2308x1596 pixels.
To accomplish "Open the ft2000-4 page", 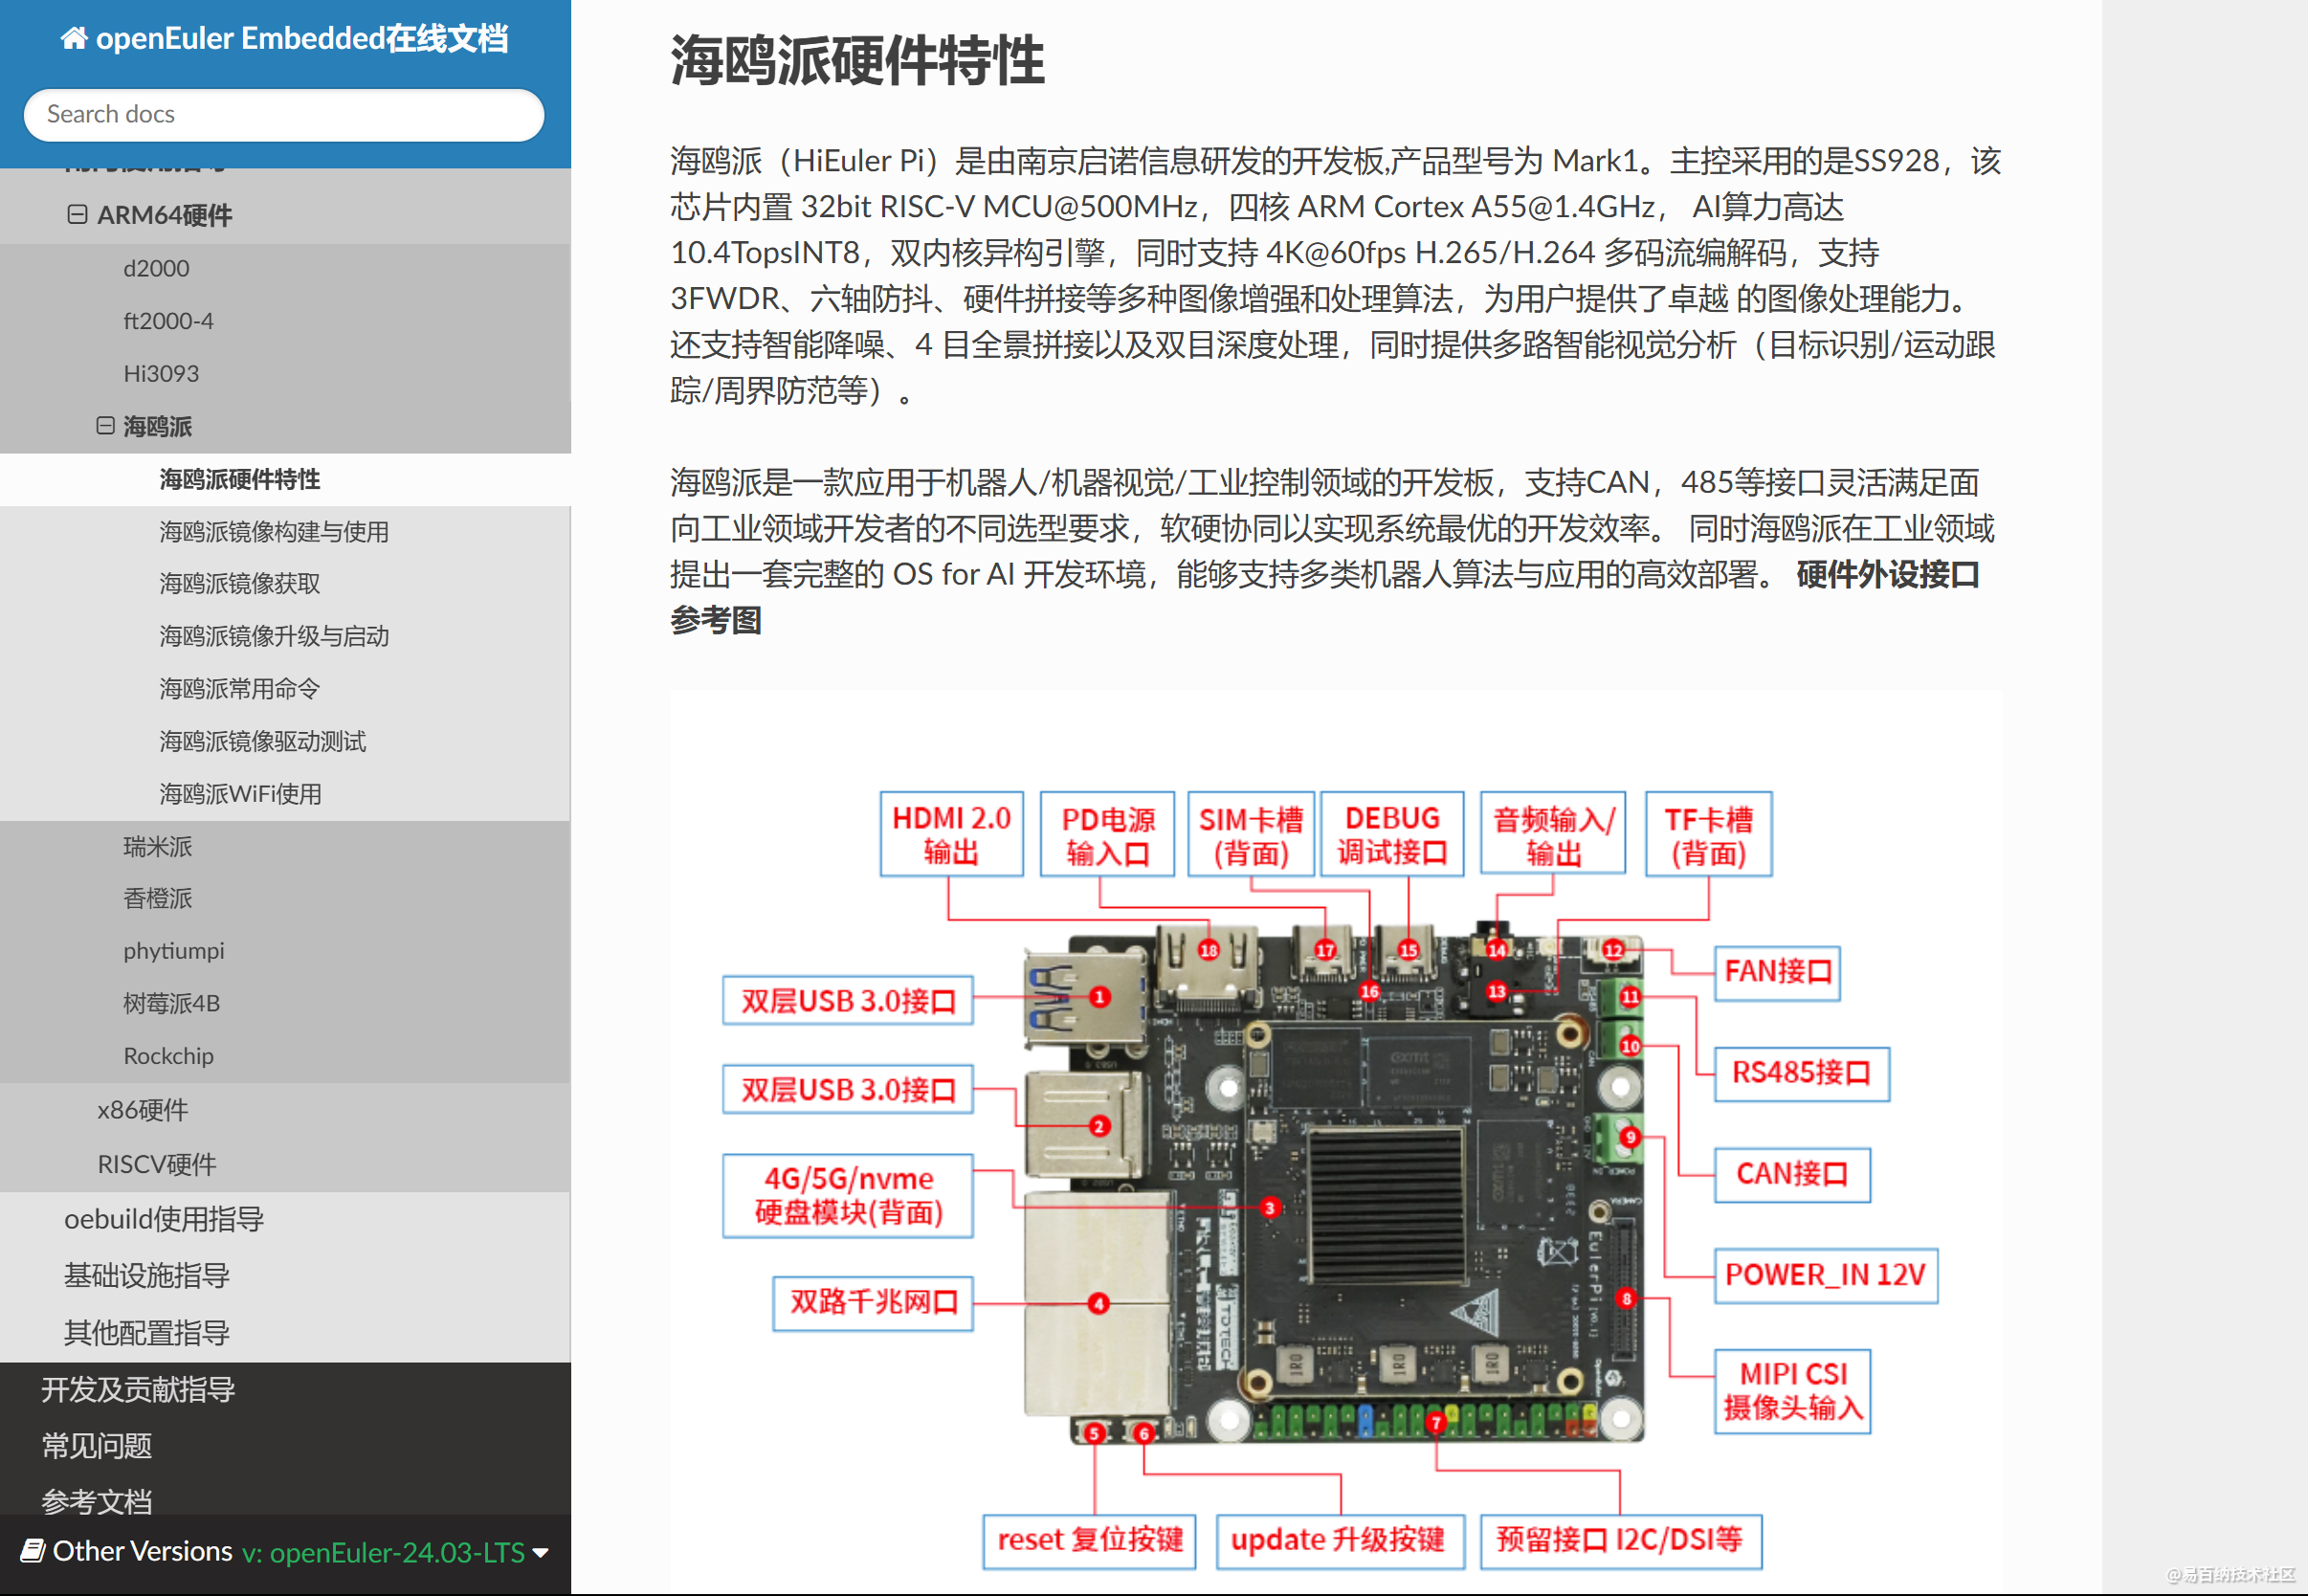I will click(168, 321).
